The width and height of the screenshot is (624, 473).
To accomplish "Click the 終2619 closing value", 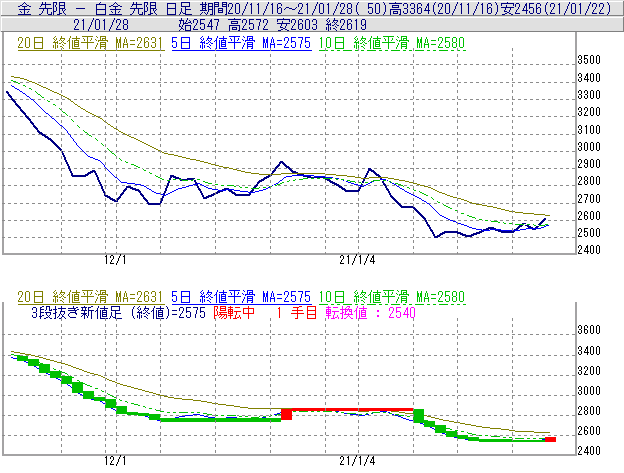I will tap(346, 25).
